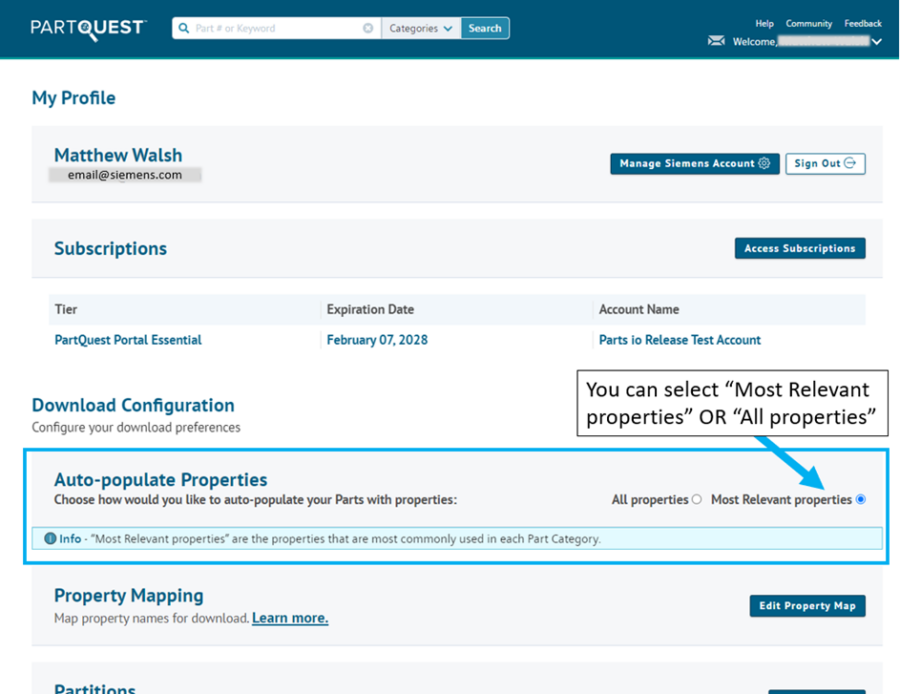900x694 pixels.
Task: Click inside the Part # or Keyword field
Action: point(270,27)
